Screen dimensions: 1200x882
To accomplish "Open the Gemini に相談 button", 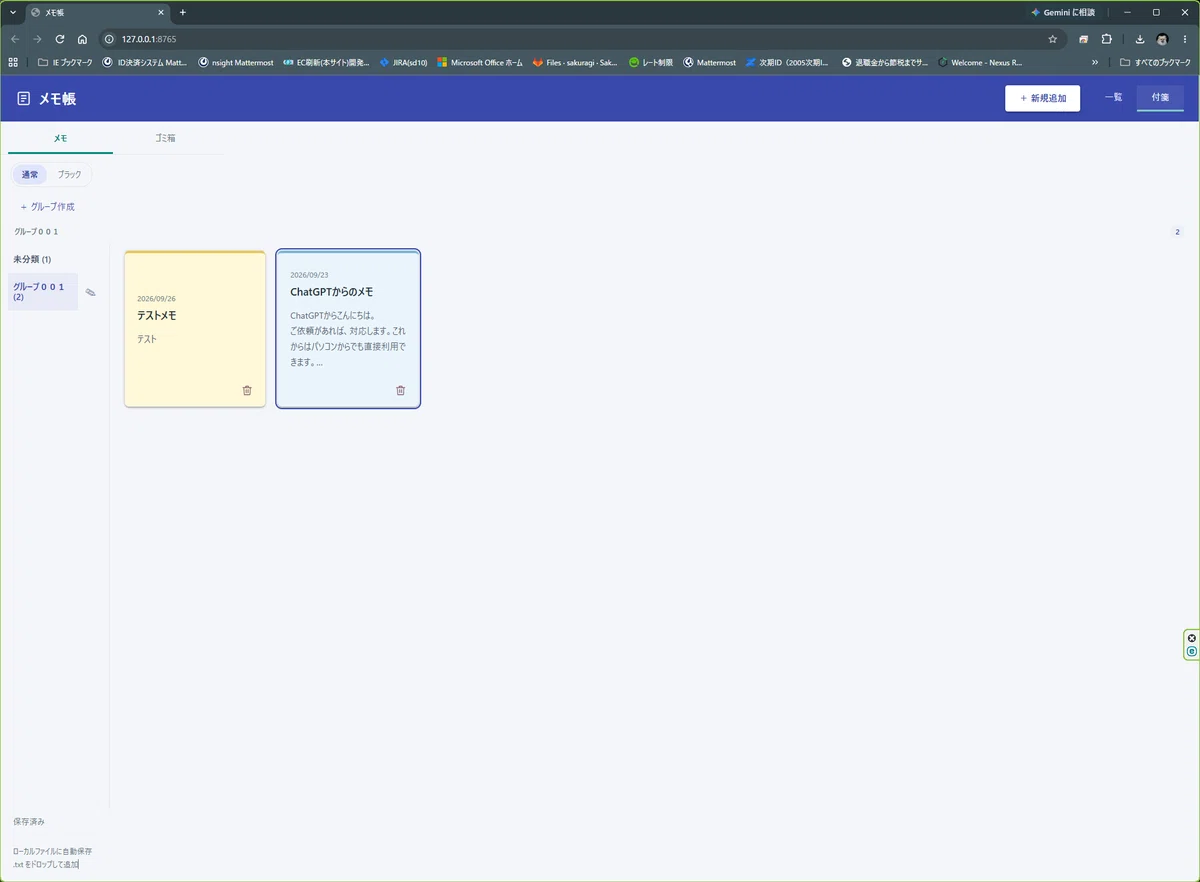I will pos(1063,12).
